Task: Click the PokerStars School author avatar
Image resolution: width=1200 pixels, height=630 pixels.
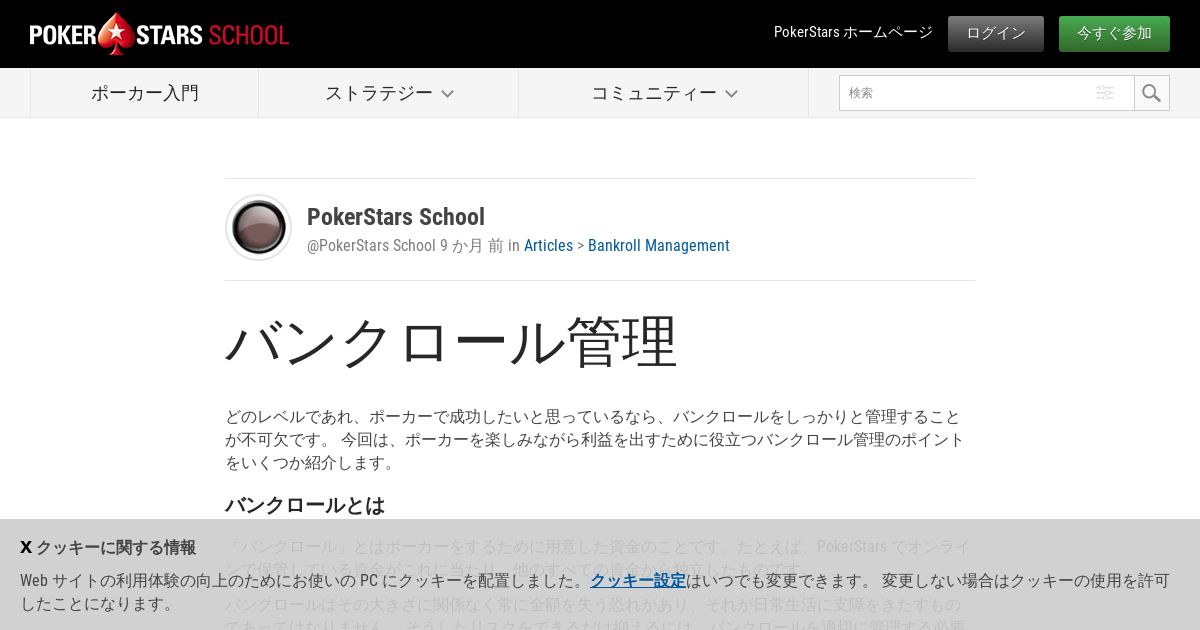Action: coord(259,227)
